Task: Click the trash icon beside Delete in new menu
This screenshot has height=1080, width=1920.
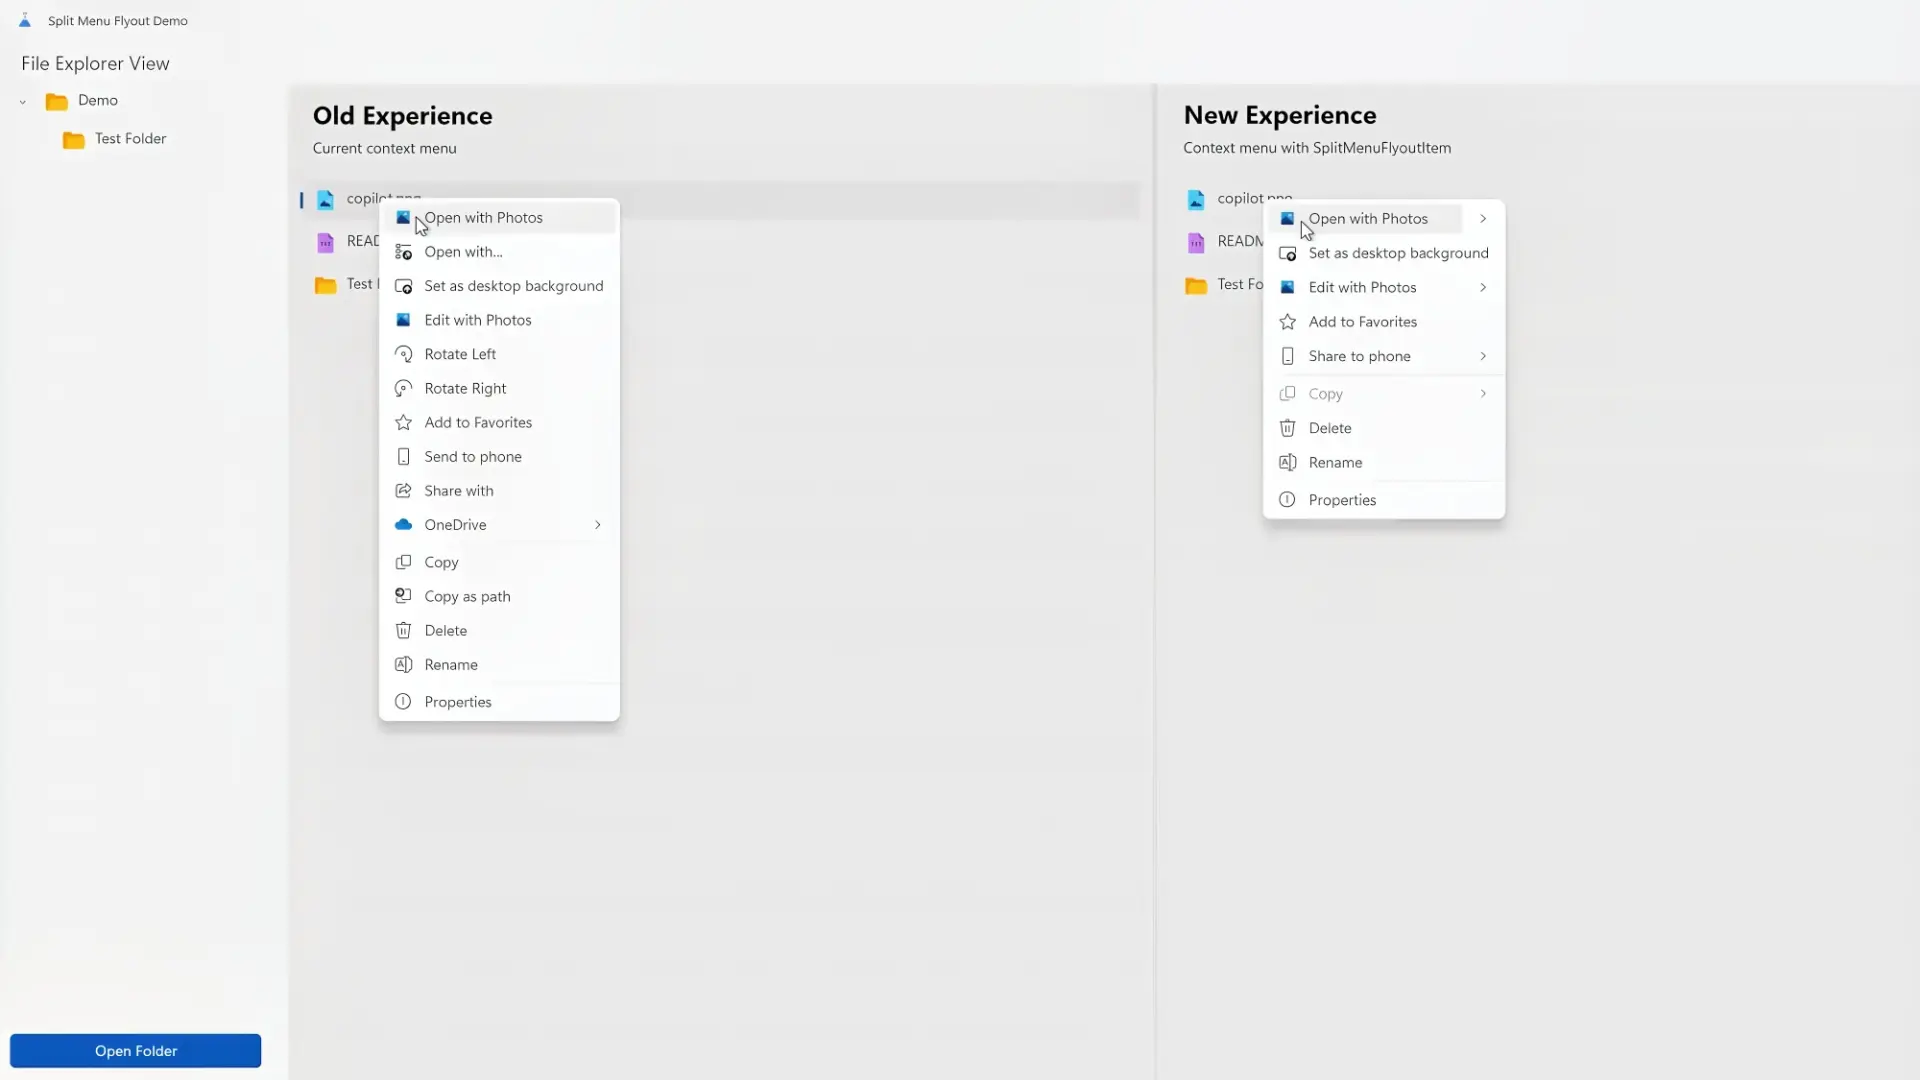Action: click(1287, 428)
